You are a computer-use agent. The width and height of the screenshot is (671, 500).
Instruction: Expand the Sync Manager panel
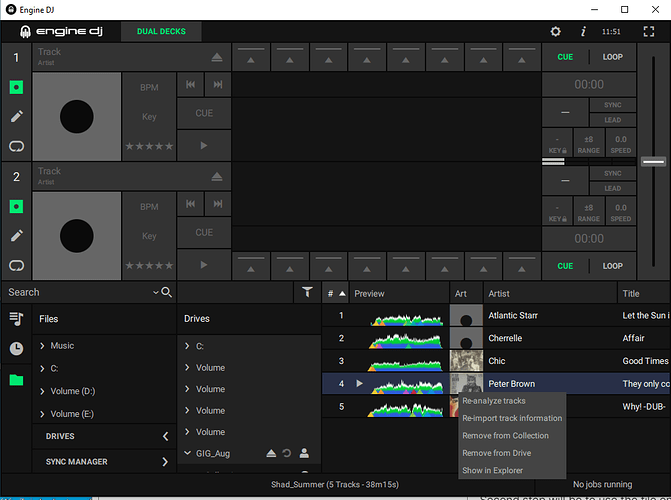point(165,462)
